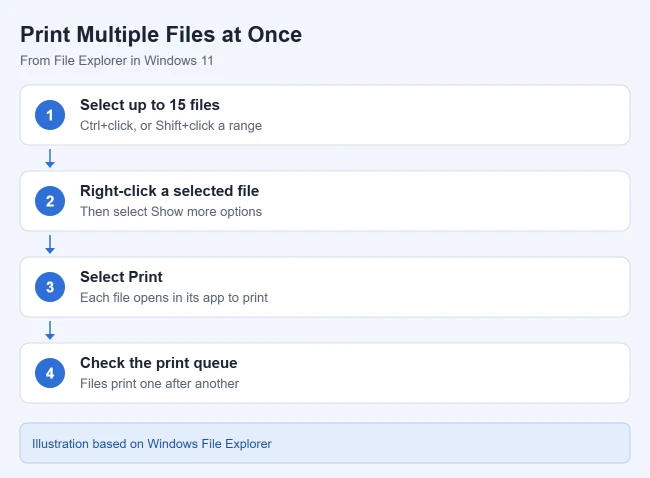This screenshot has height=478, width=650.
Task: Click 'Each file opens in its app to print'
Action: tap(174, 298)
